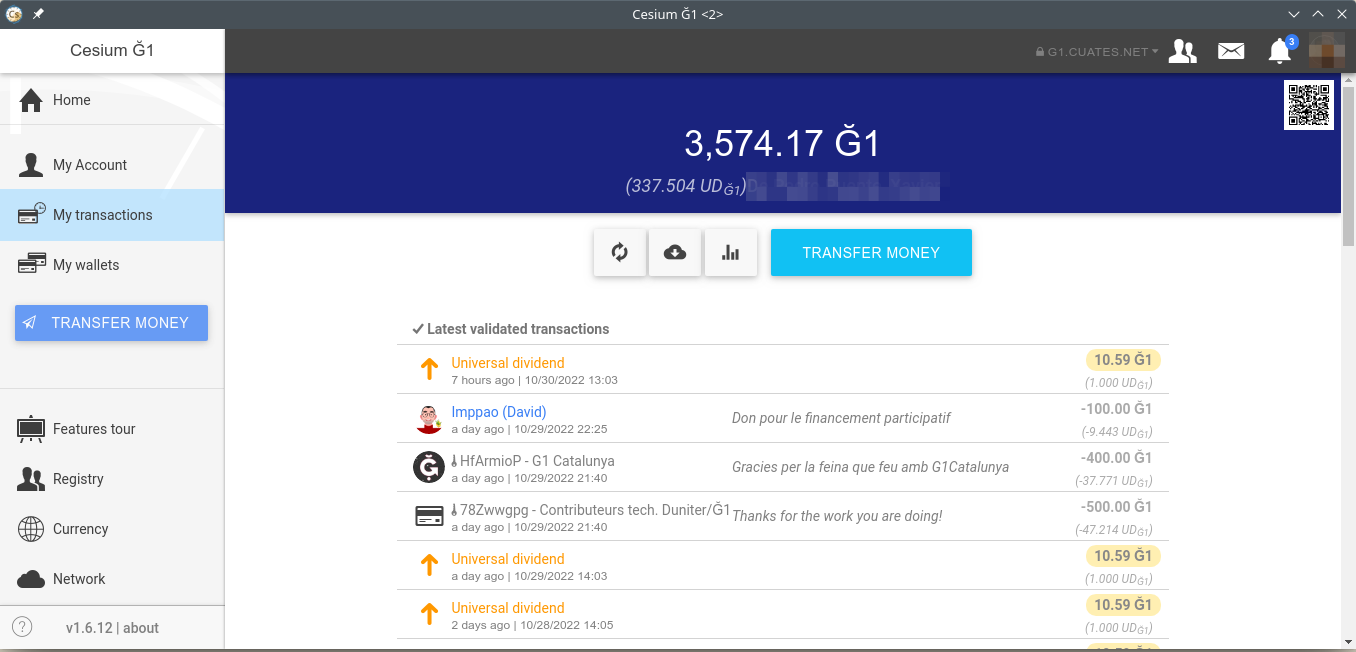Click the -400.00 Ğ1 amount

[1116, 458]
